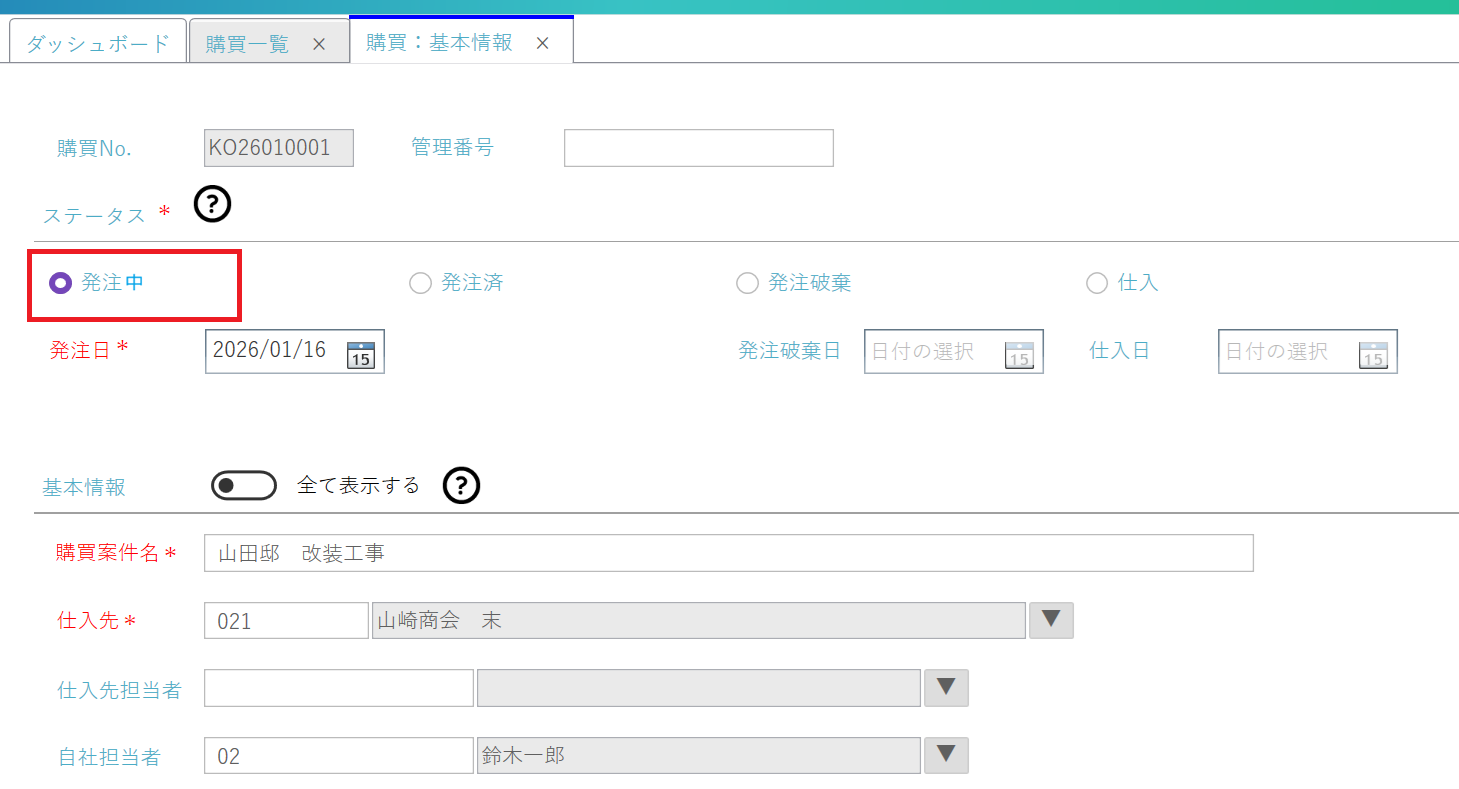Screen dimensions: 1459x789
Task: Close the 購買一覧 tab with its X
Action: tap(319, 44)
